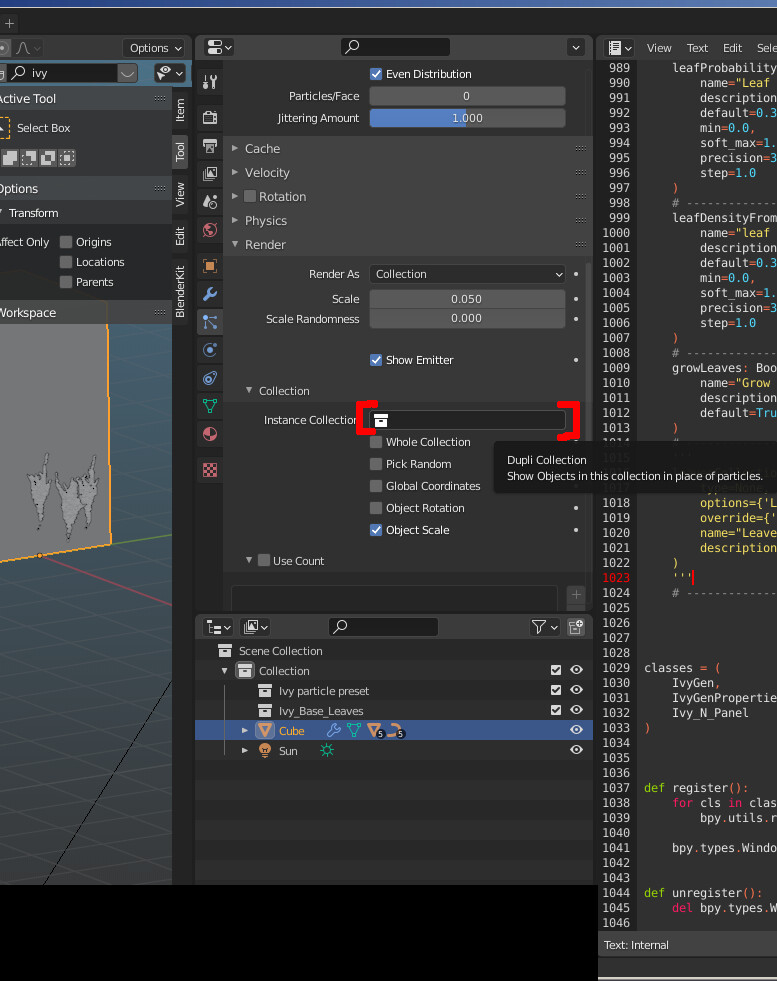This screenshot has width=777, height=981.
Task: Open the View menu in text editor
Action: click(x=659, y=48)
